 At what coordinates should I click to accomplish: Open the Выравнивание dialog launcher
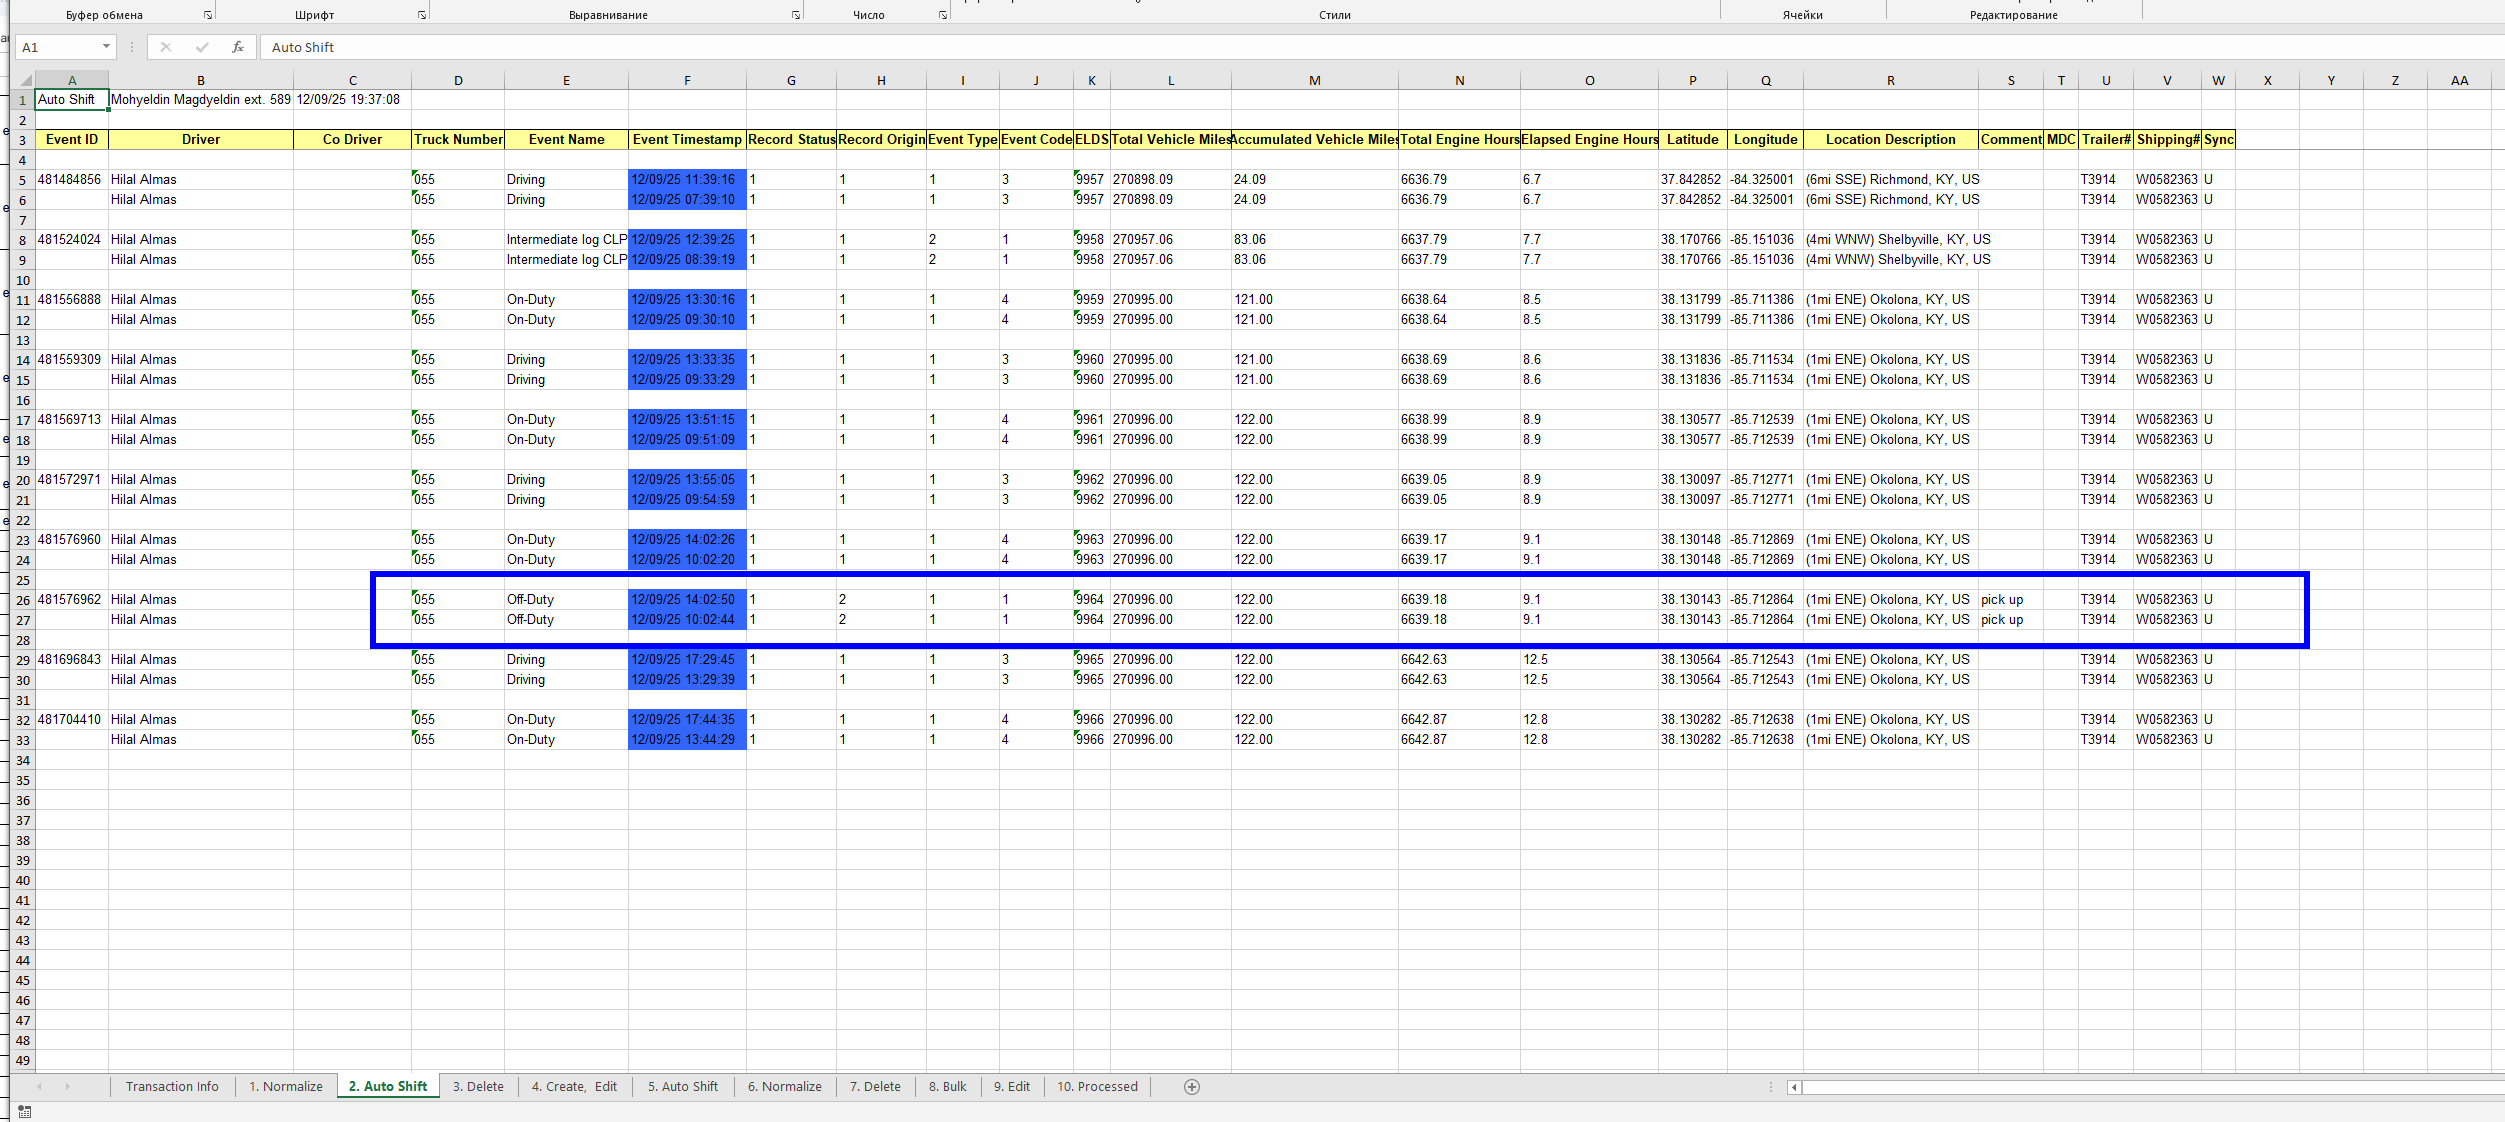pos(796,15)
